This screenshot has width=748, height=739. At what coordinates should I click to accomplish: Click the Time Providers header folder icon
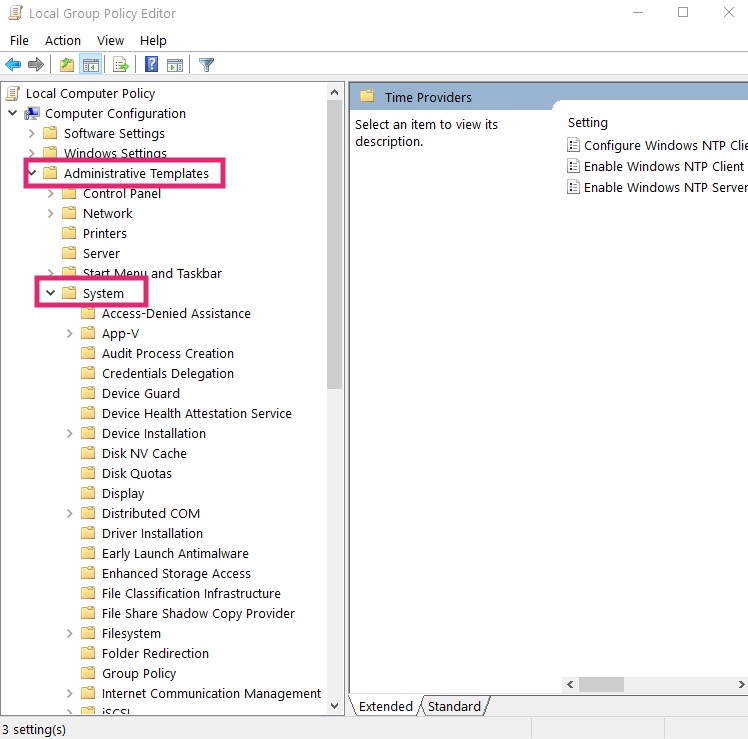point(367,96)
